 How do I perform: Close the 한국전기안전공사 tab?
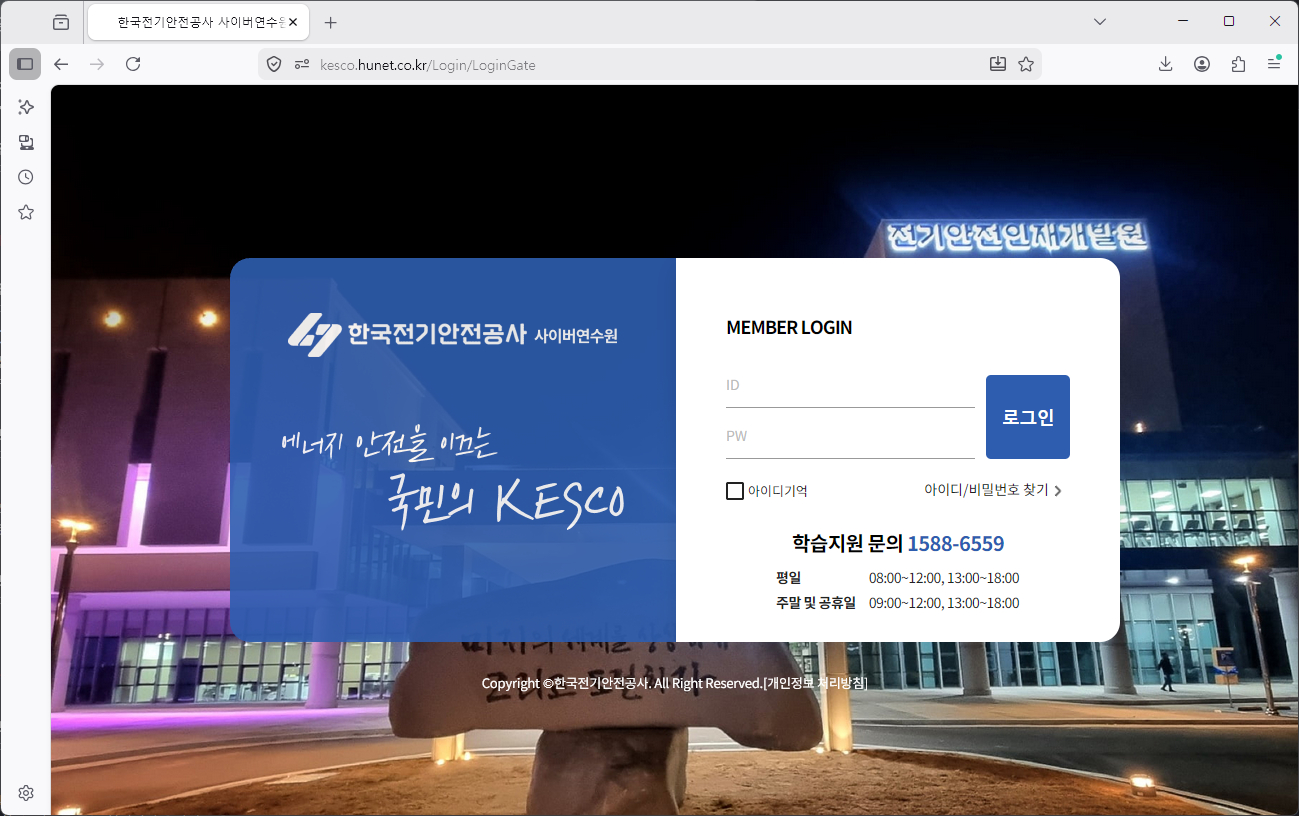[x=293, y=22]
